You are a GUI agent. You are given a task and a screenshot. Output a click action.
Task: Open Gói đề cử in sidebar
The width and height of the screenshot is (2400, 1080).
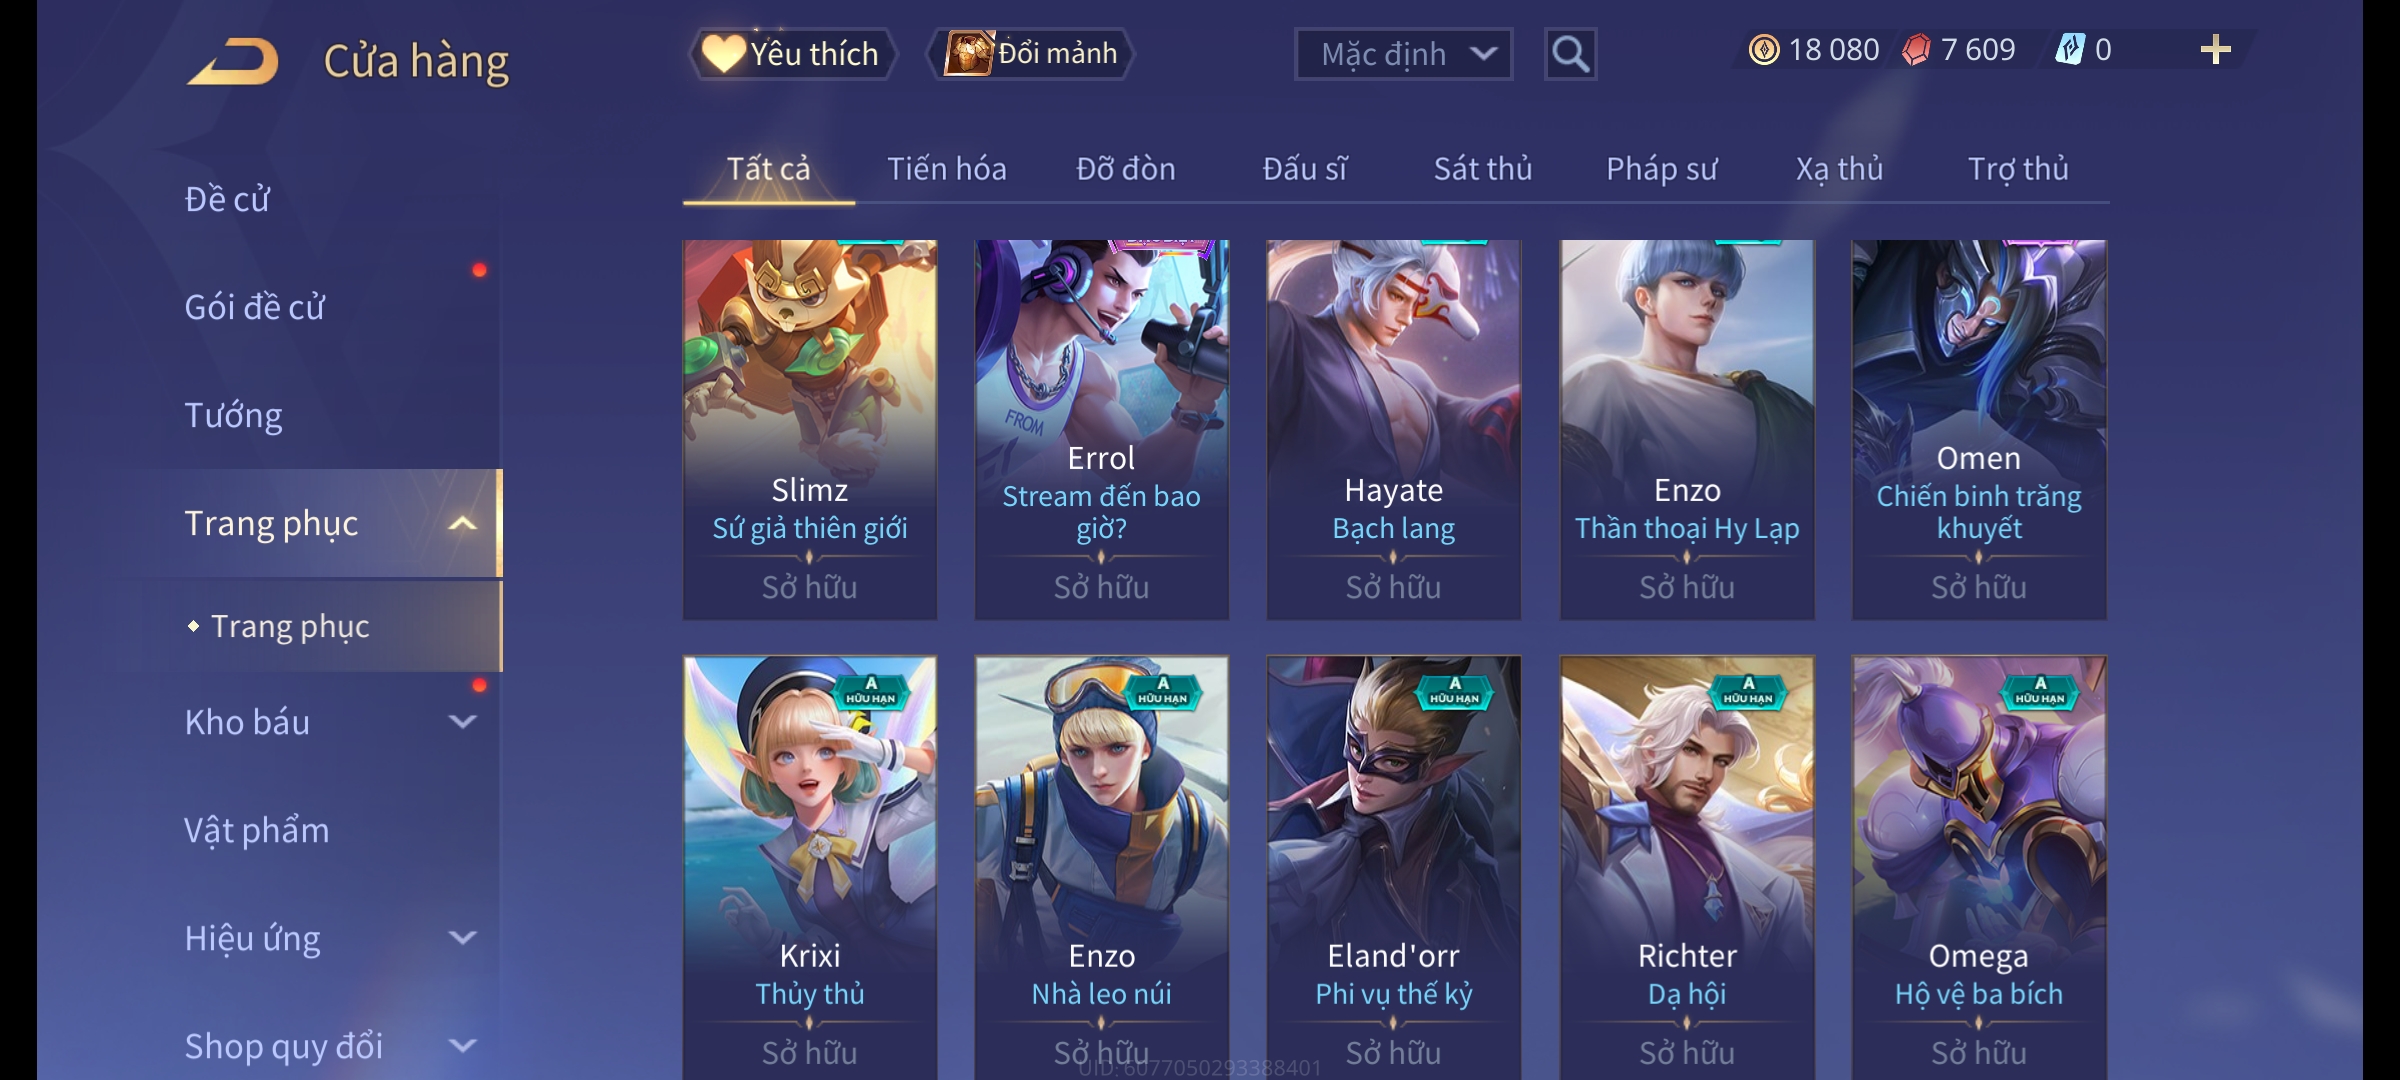click(x=254, y=307)
